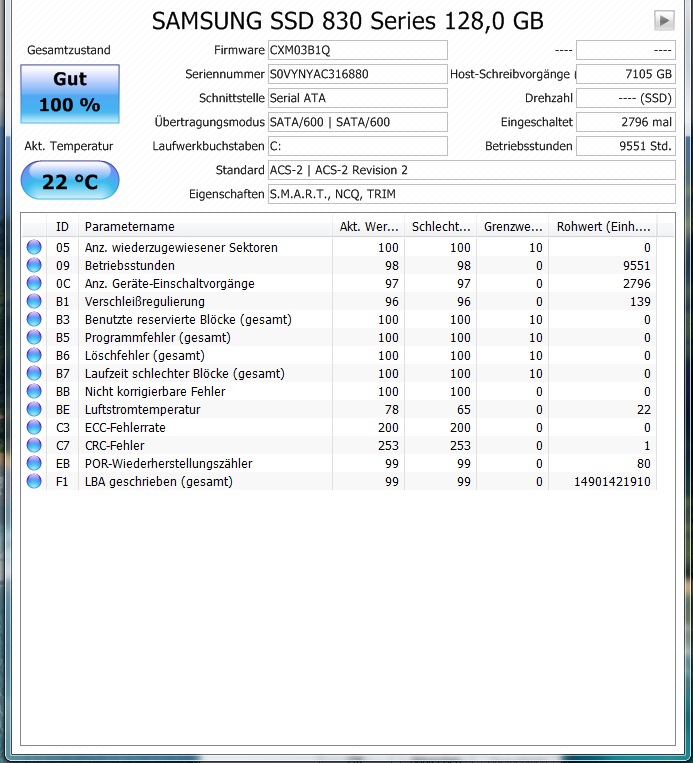Select row Luftstromtemperatur
Image resolution: width=693 pixels, height=763 pixels.
point(339,409)
